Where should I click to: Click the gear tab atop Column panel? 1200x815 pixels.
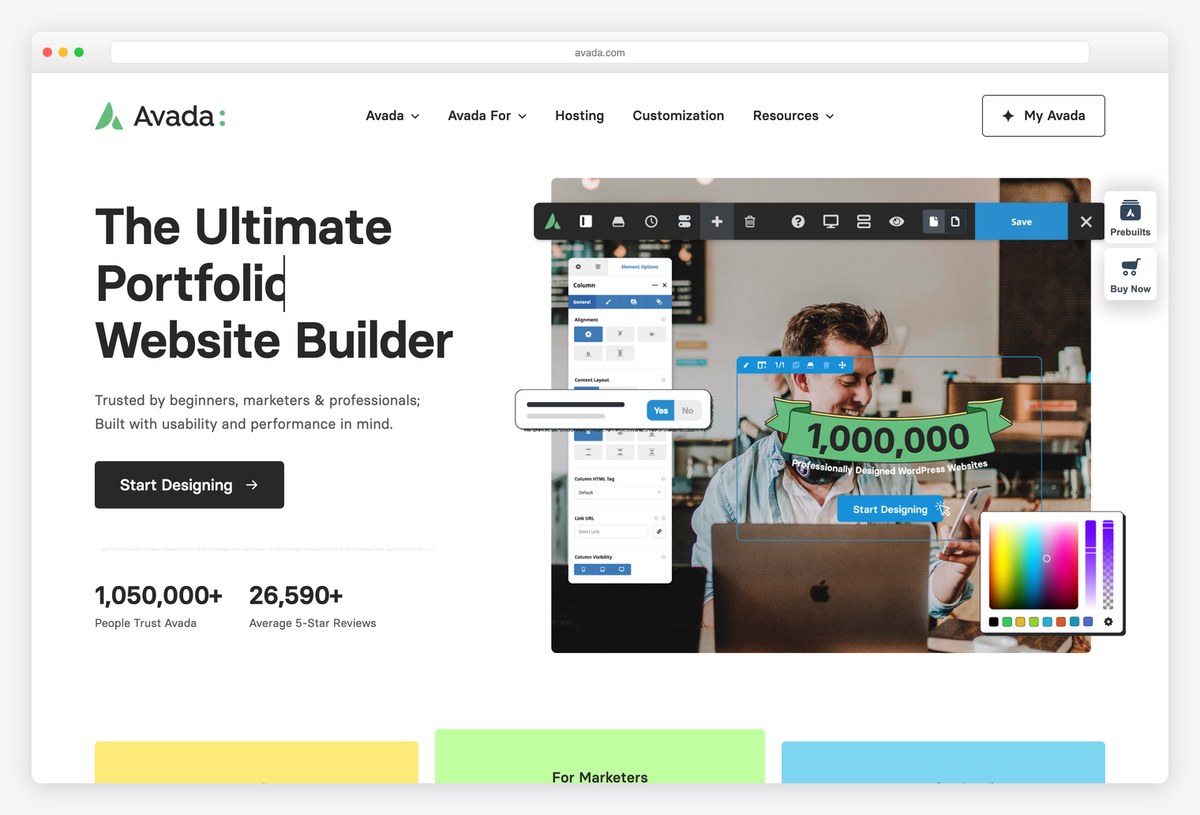click(x=578, y=267)
